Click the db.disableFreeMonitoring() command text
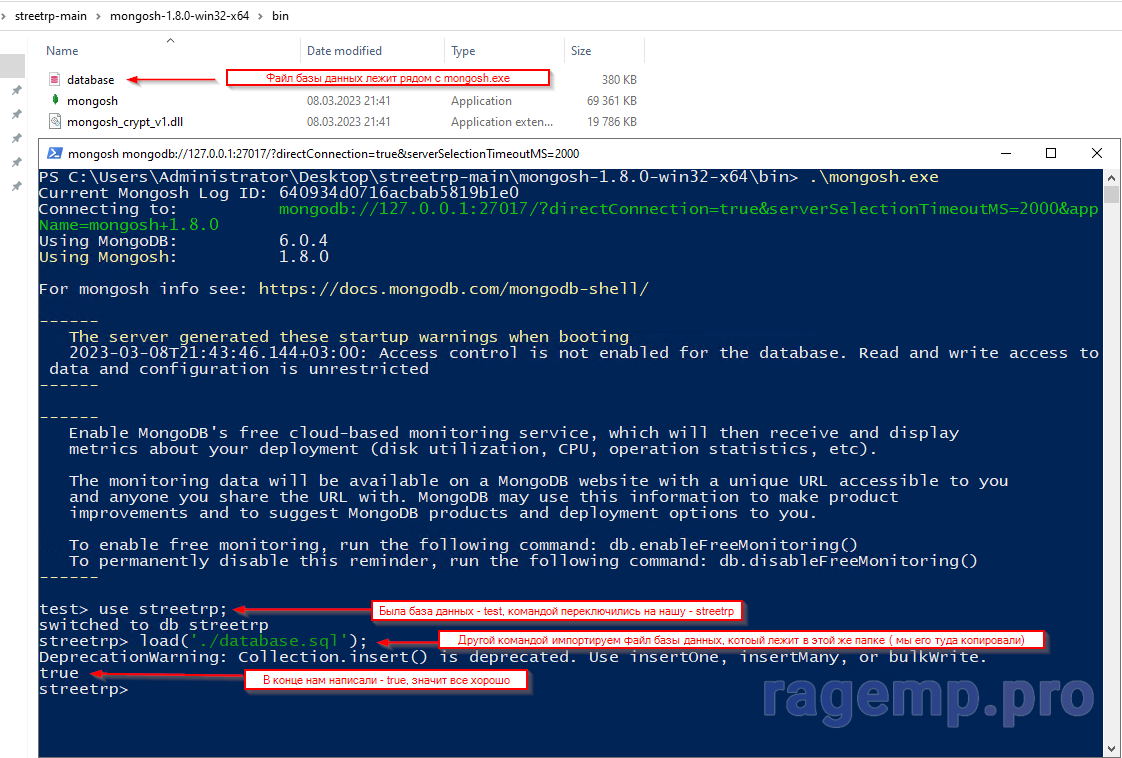 848,561
